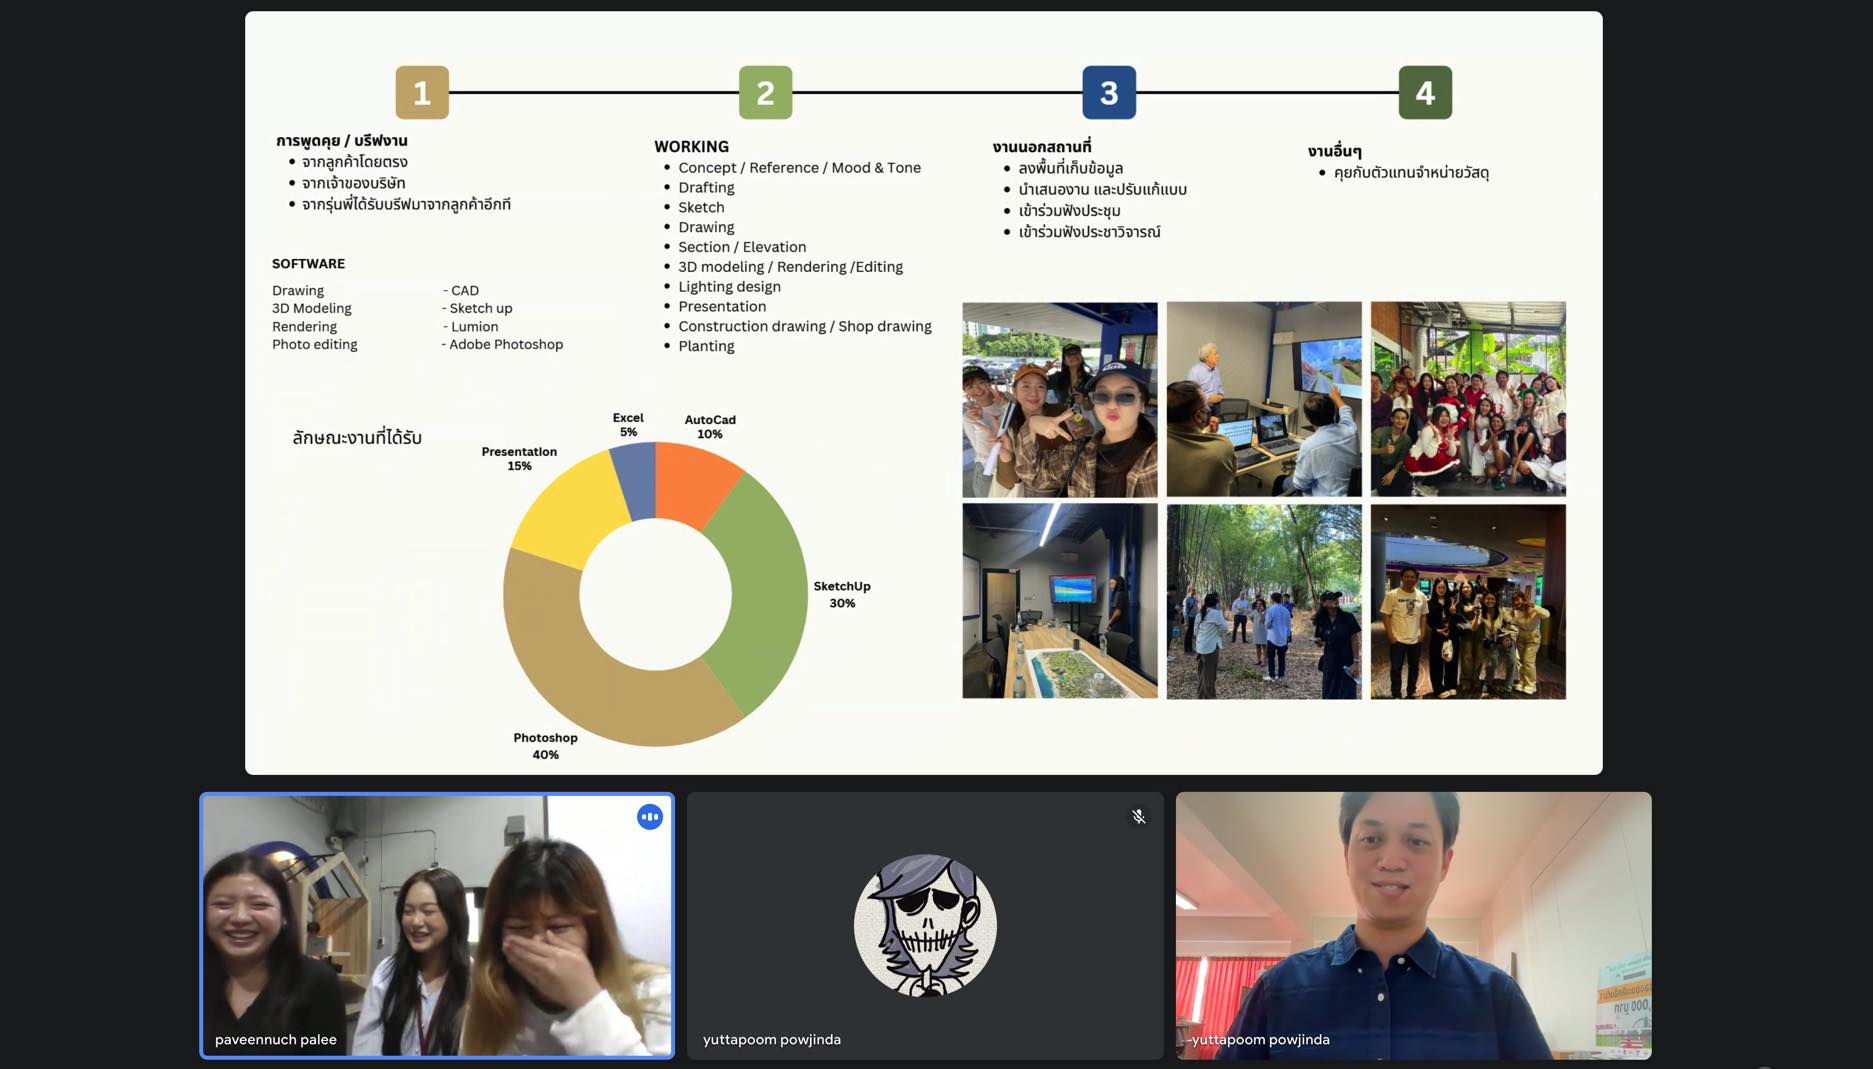Click the blue number 3 step badge
The height and width of the screenshot is (1069, 1873).
[1109, 93]
